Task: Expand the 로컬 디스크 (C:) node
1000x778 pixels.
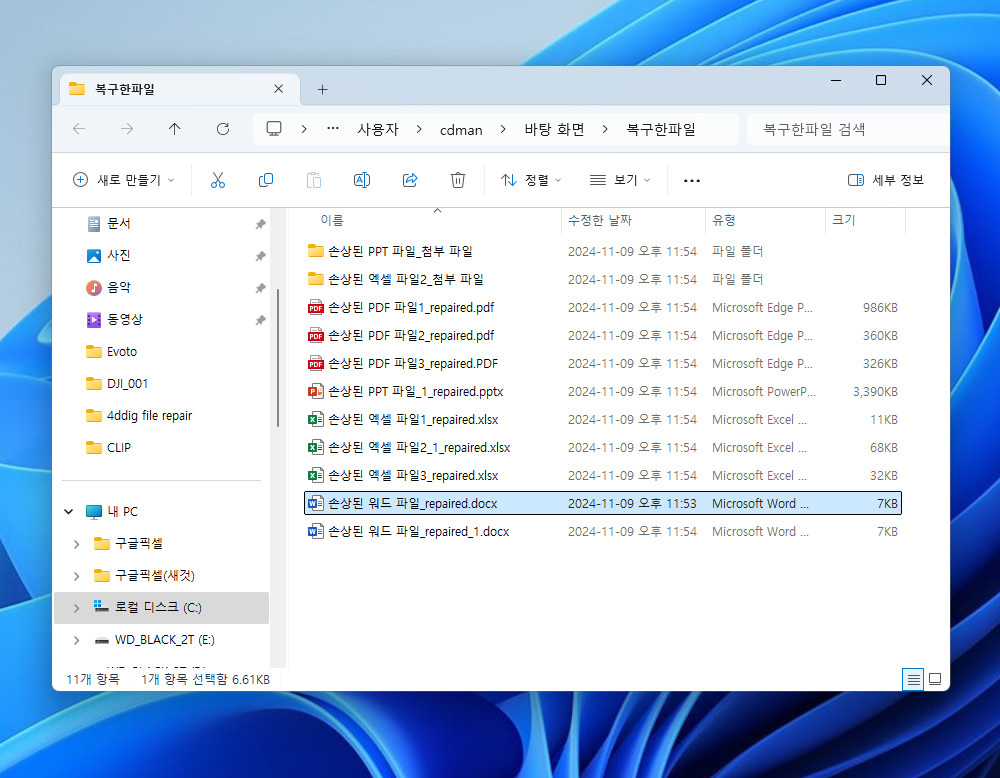Action: (77, 608)
